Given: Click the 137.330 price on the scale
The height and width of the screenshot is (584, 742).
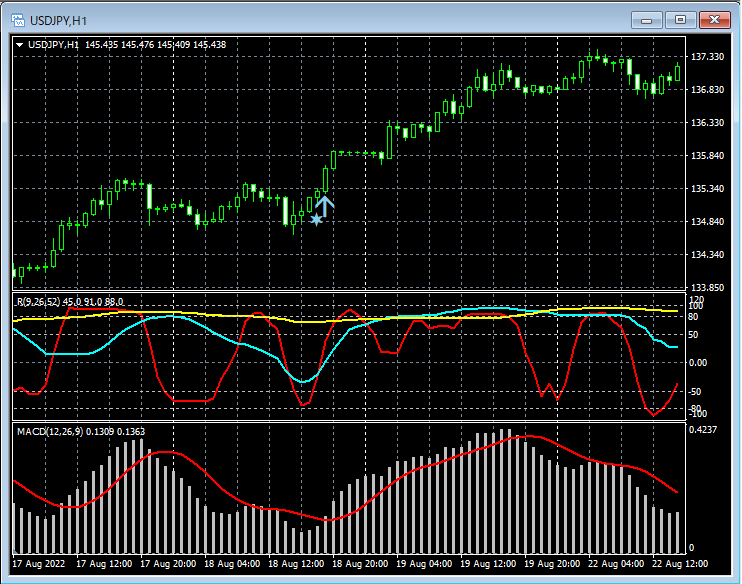Looking at the screenshot, I should point(707,57).
